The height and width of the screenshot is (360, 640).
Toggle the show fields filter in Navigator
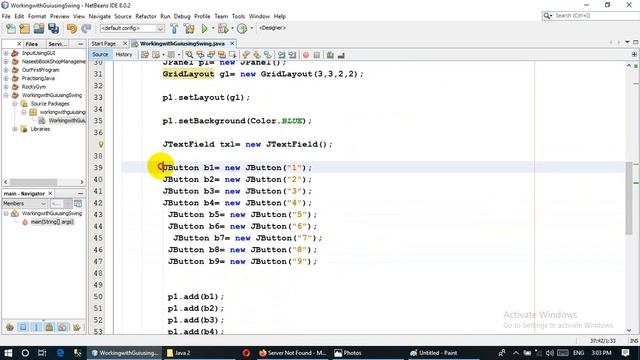(x=23, y=327)
